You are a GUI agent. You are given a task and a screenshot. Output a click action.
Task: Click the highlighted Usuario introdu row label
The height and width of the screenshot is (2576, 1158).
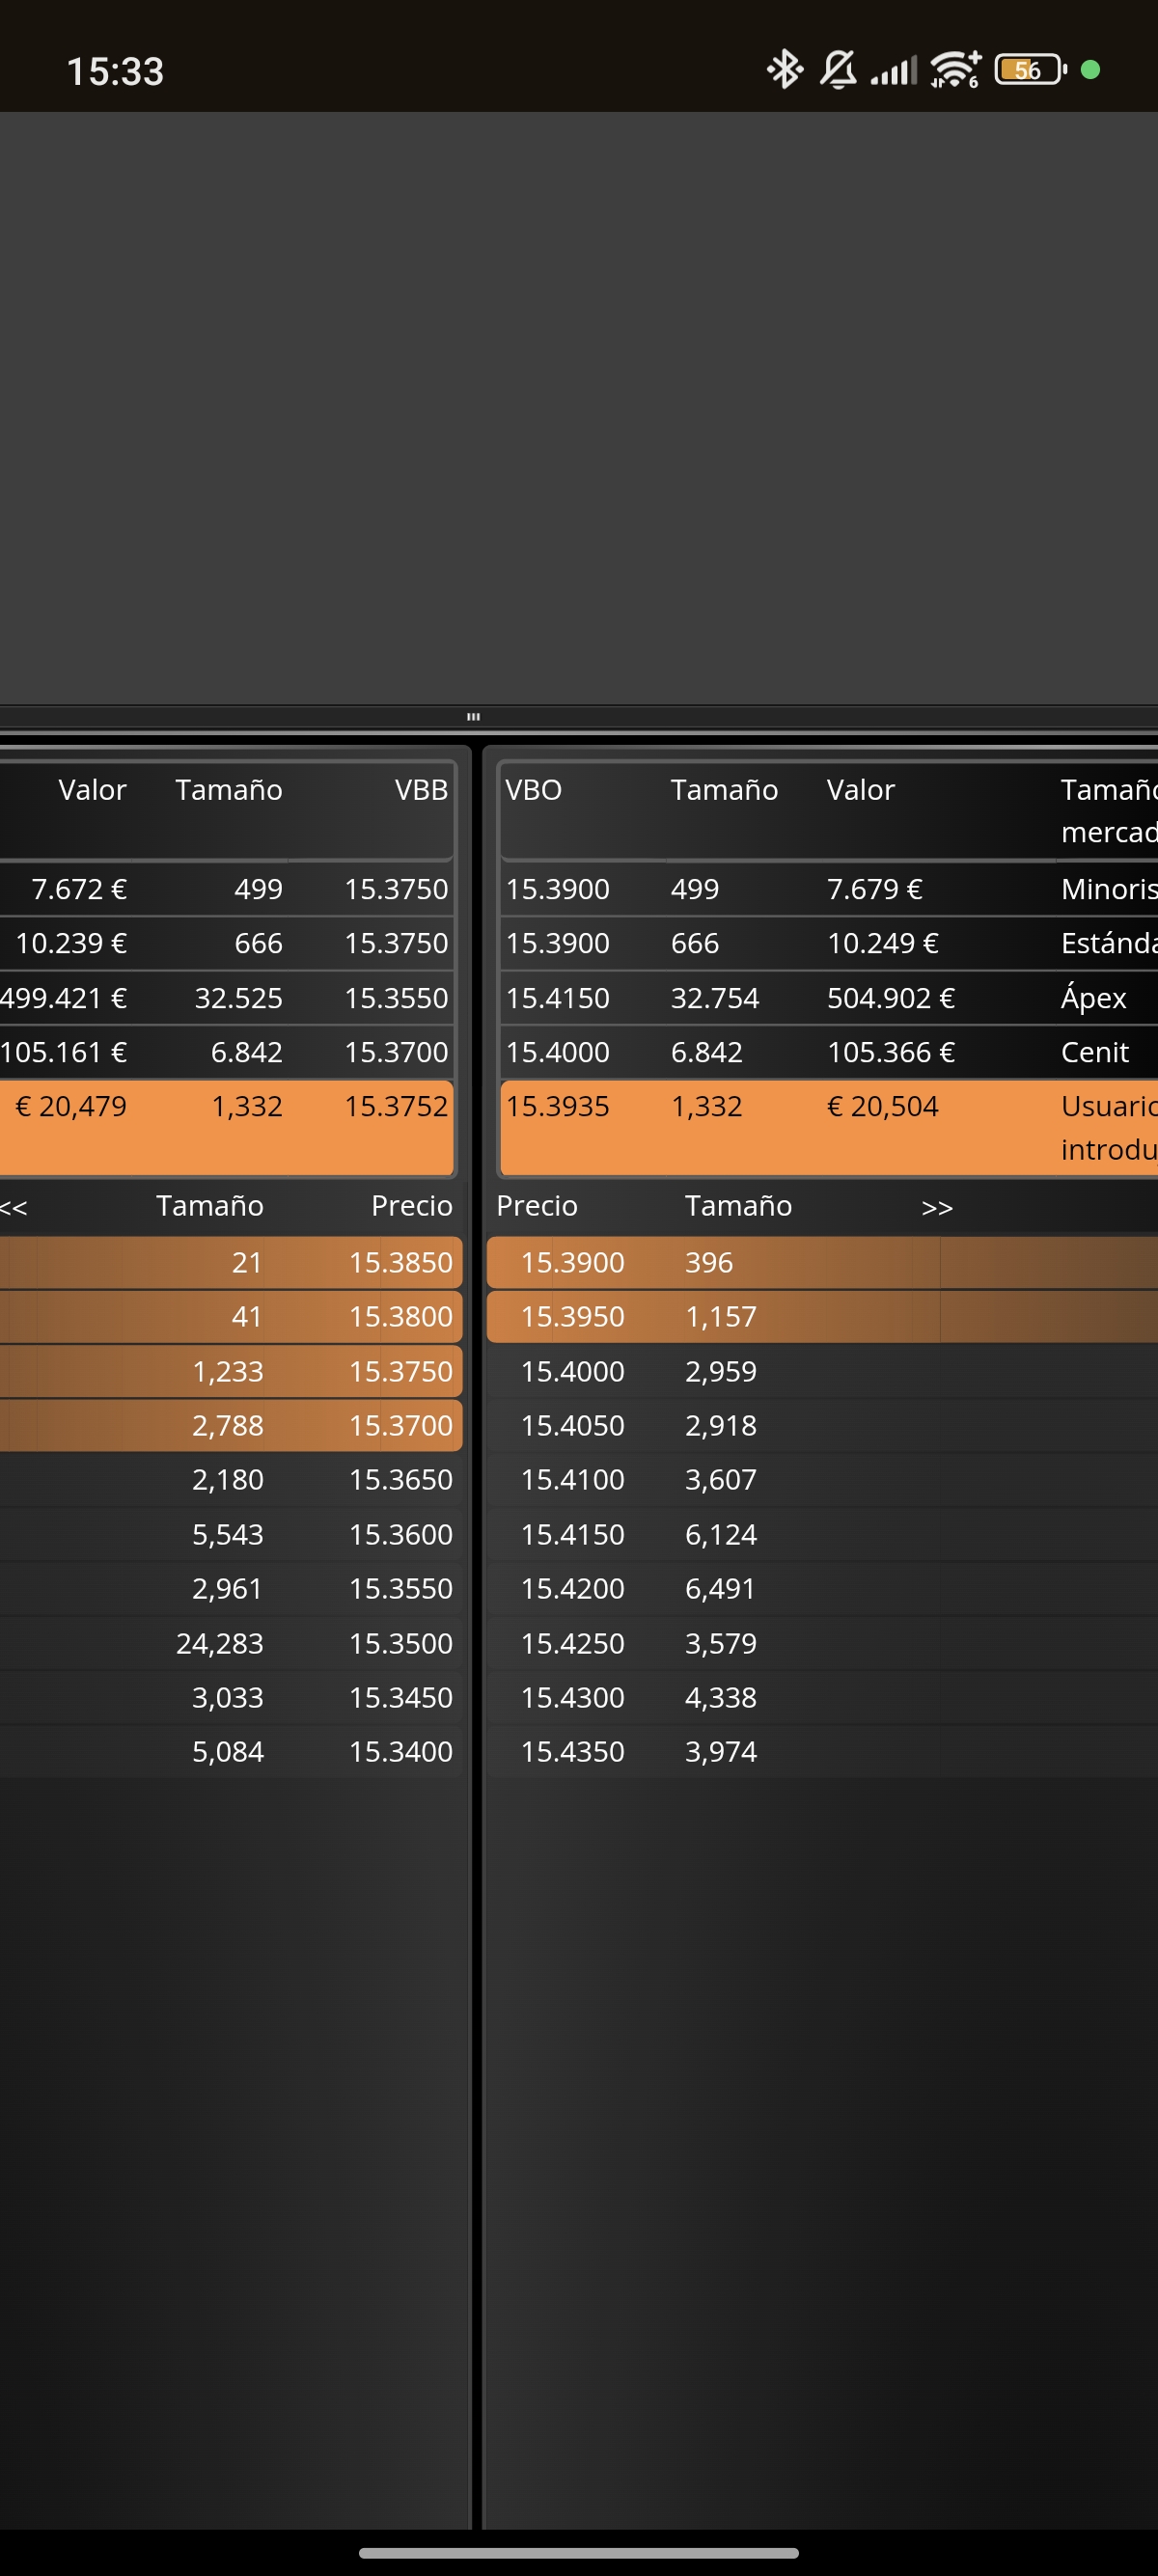1109,1128
